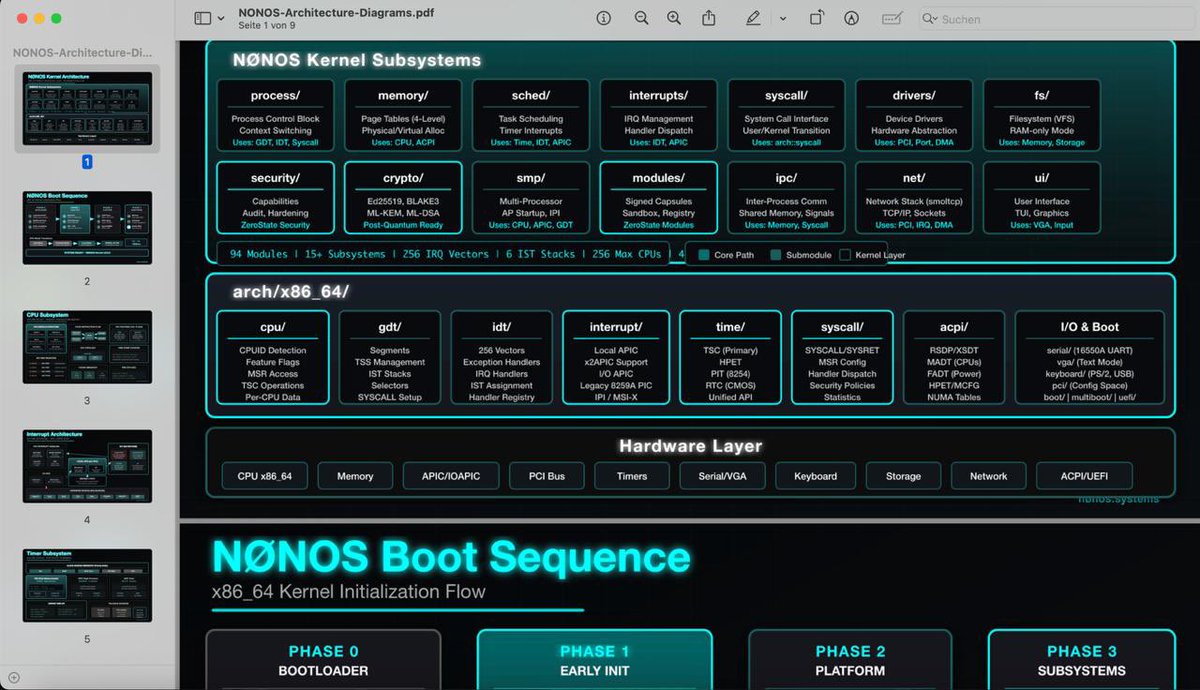The height and width of the screenshot is (690, 1200).
Task: Zoom out of the PDF page
Action: click(x=641, y=18)
